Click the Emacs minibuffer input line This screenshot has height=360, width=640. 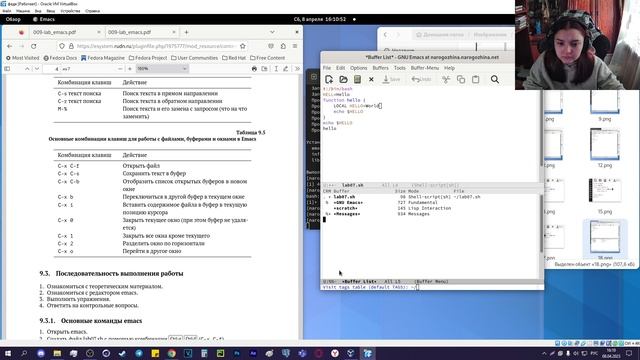432,287
